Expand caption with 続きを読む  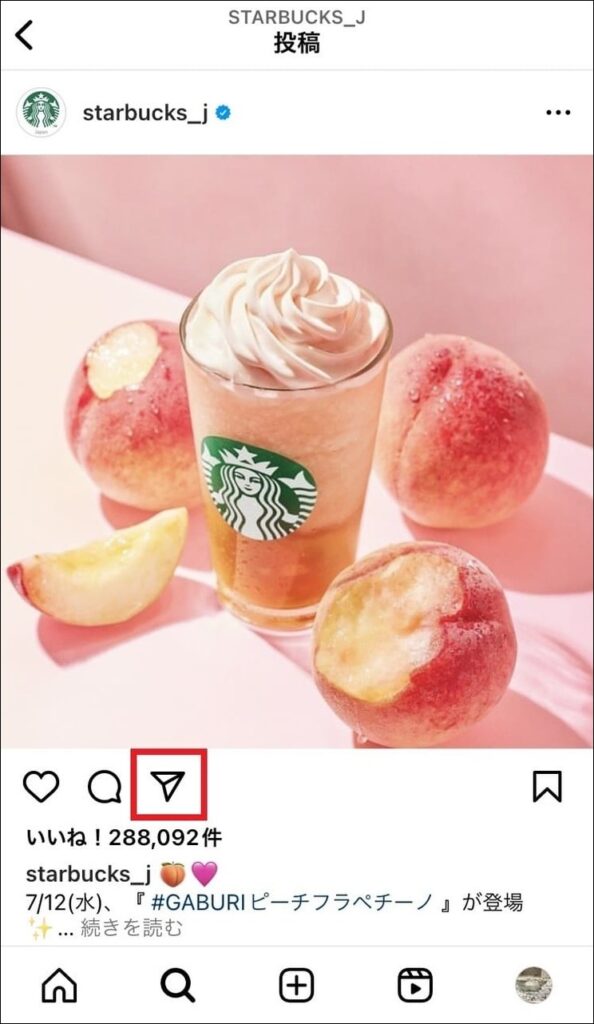pyautogui.click(x=131, y=927)
